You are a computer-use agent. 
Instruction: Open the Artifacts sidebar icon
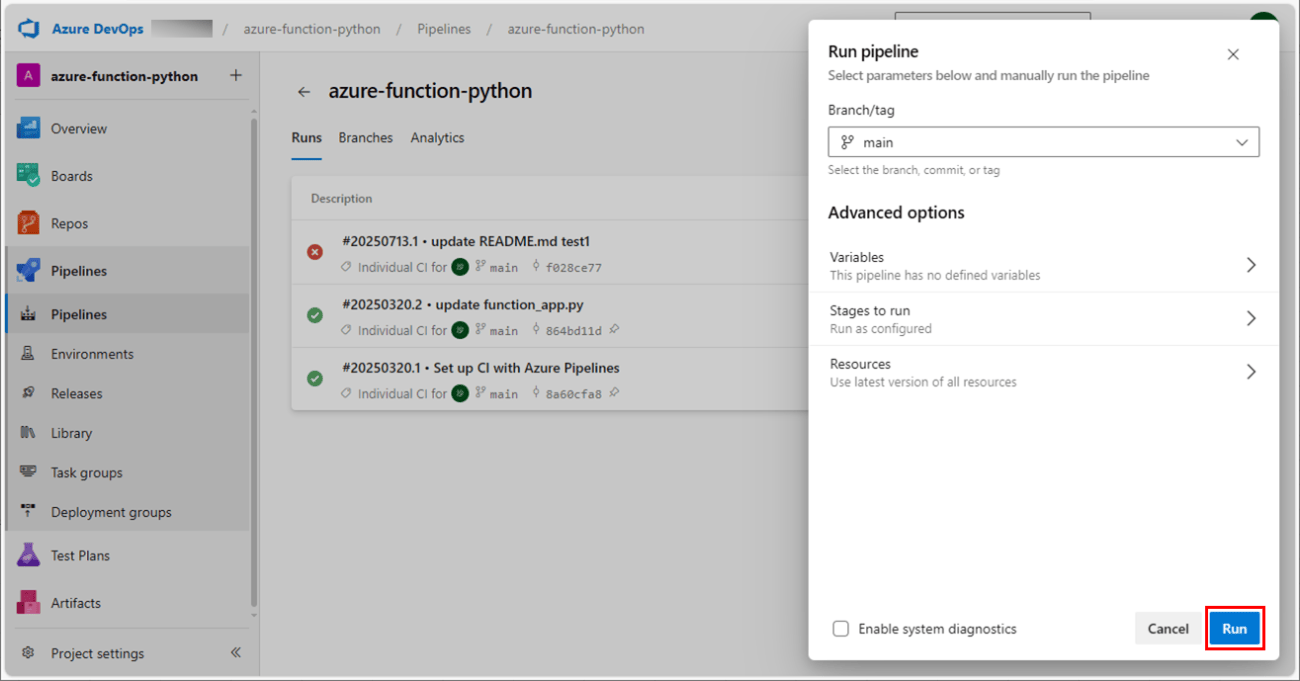click(x=28, y=603)
